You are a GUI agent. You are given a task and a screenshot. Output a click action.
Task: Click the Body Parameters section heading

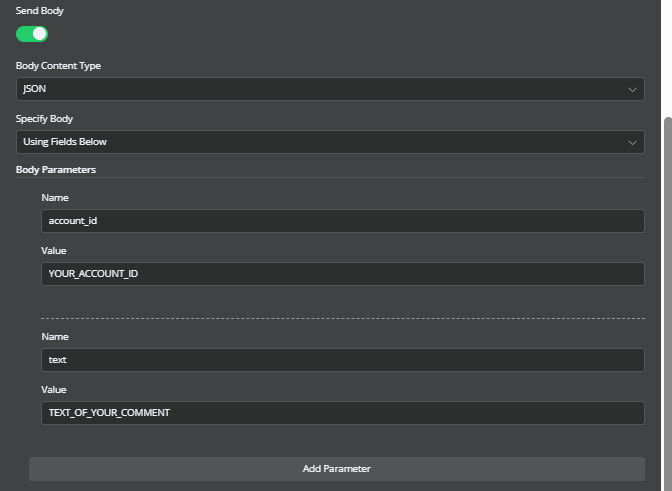pos(56,170)
